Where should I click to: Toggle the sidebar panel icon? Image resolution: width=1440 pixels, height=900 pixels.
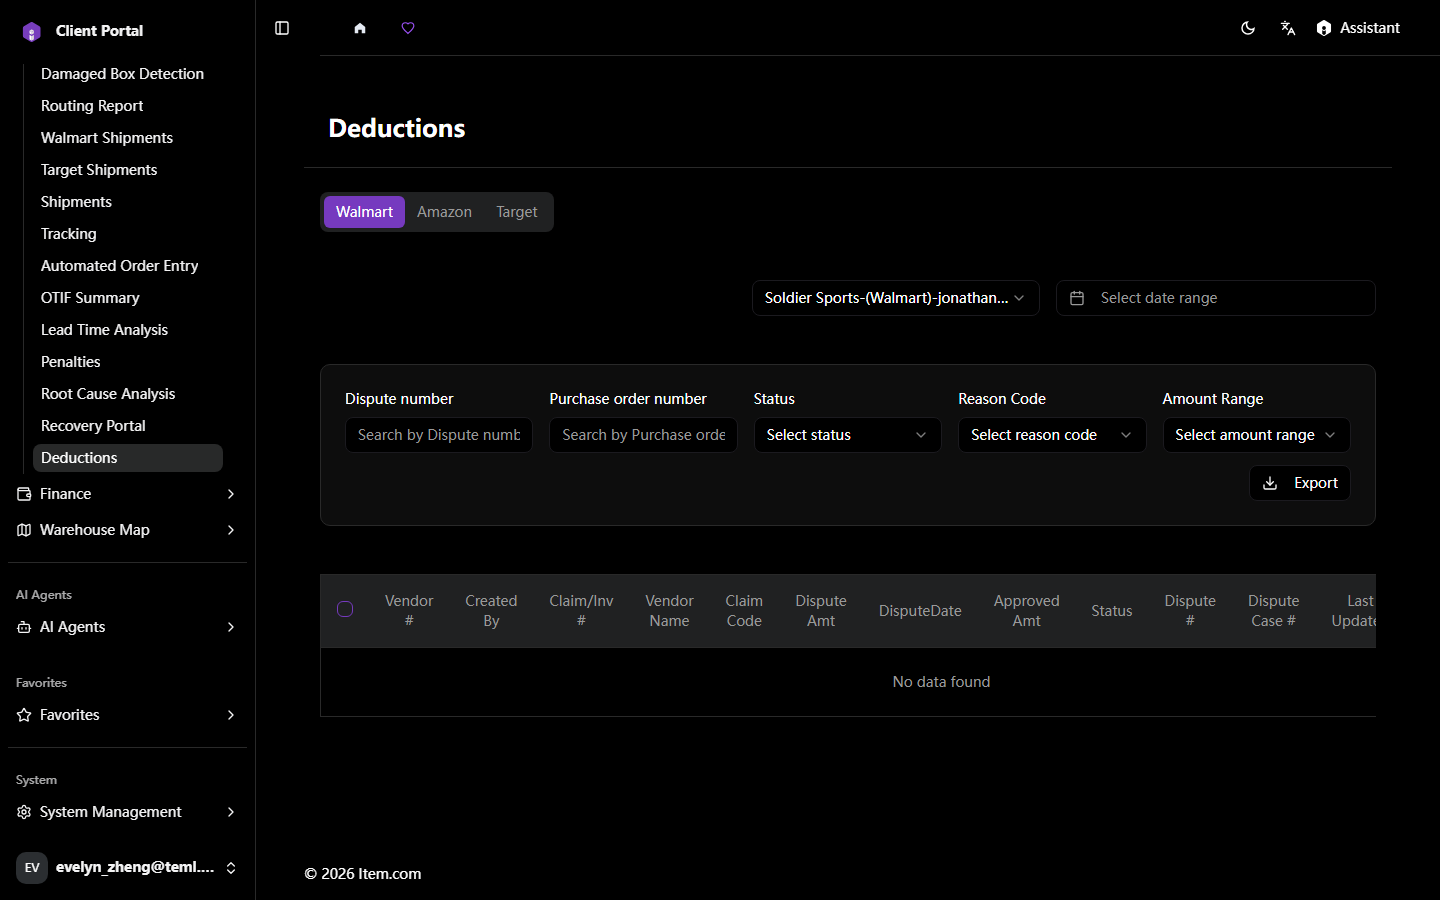coord(282,28)
